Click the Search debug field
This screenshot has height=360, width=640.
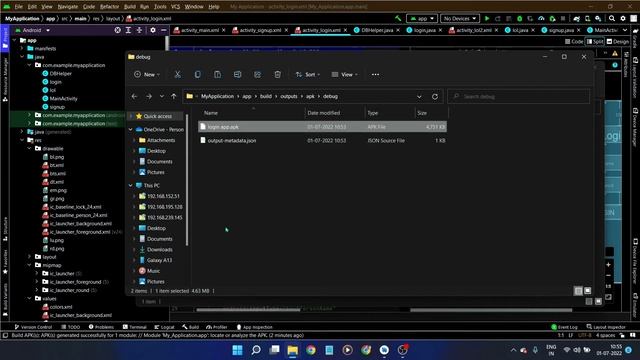(x=519, y=96)
